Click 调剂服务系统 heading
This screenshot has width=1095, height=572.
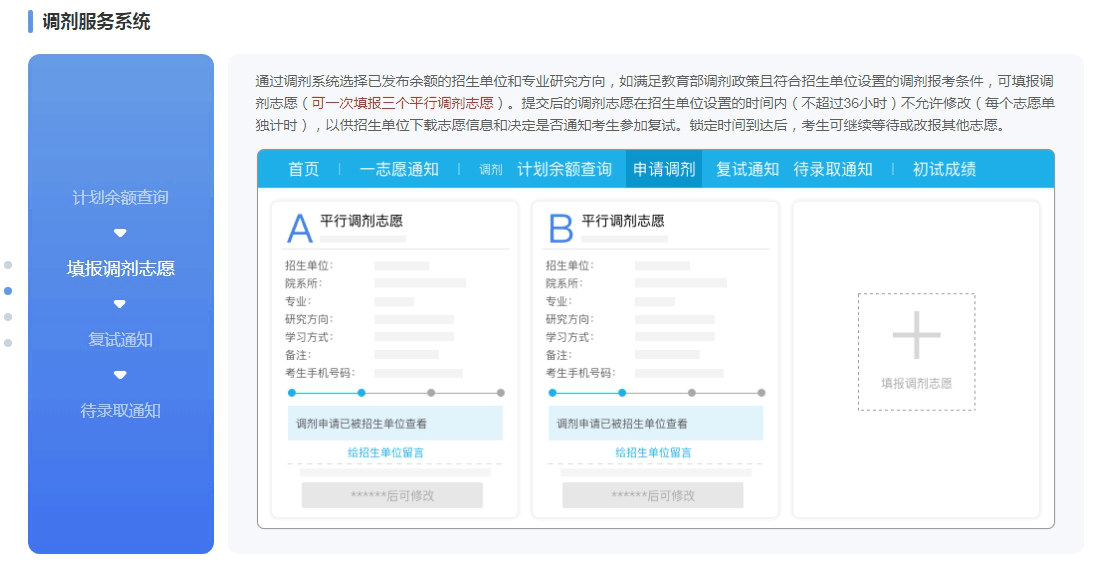96,22
